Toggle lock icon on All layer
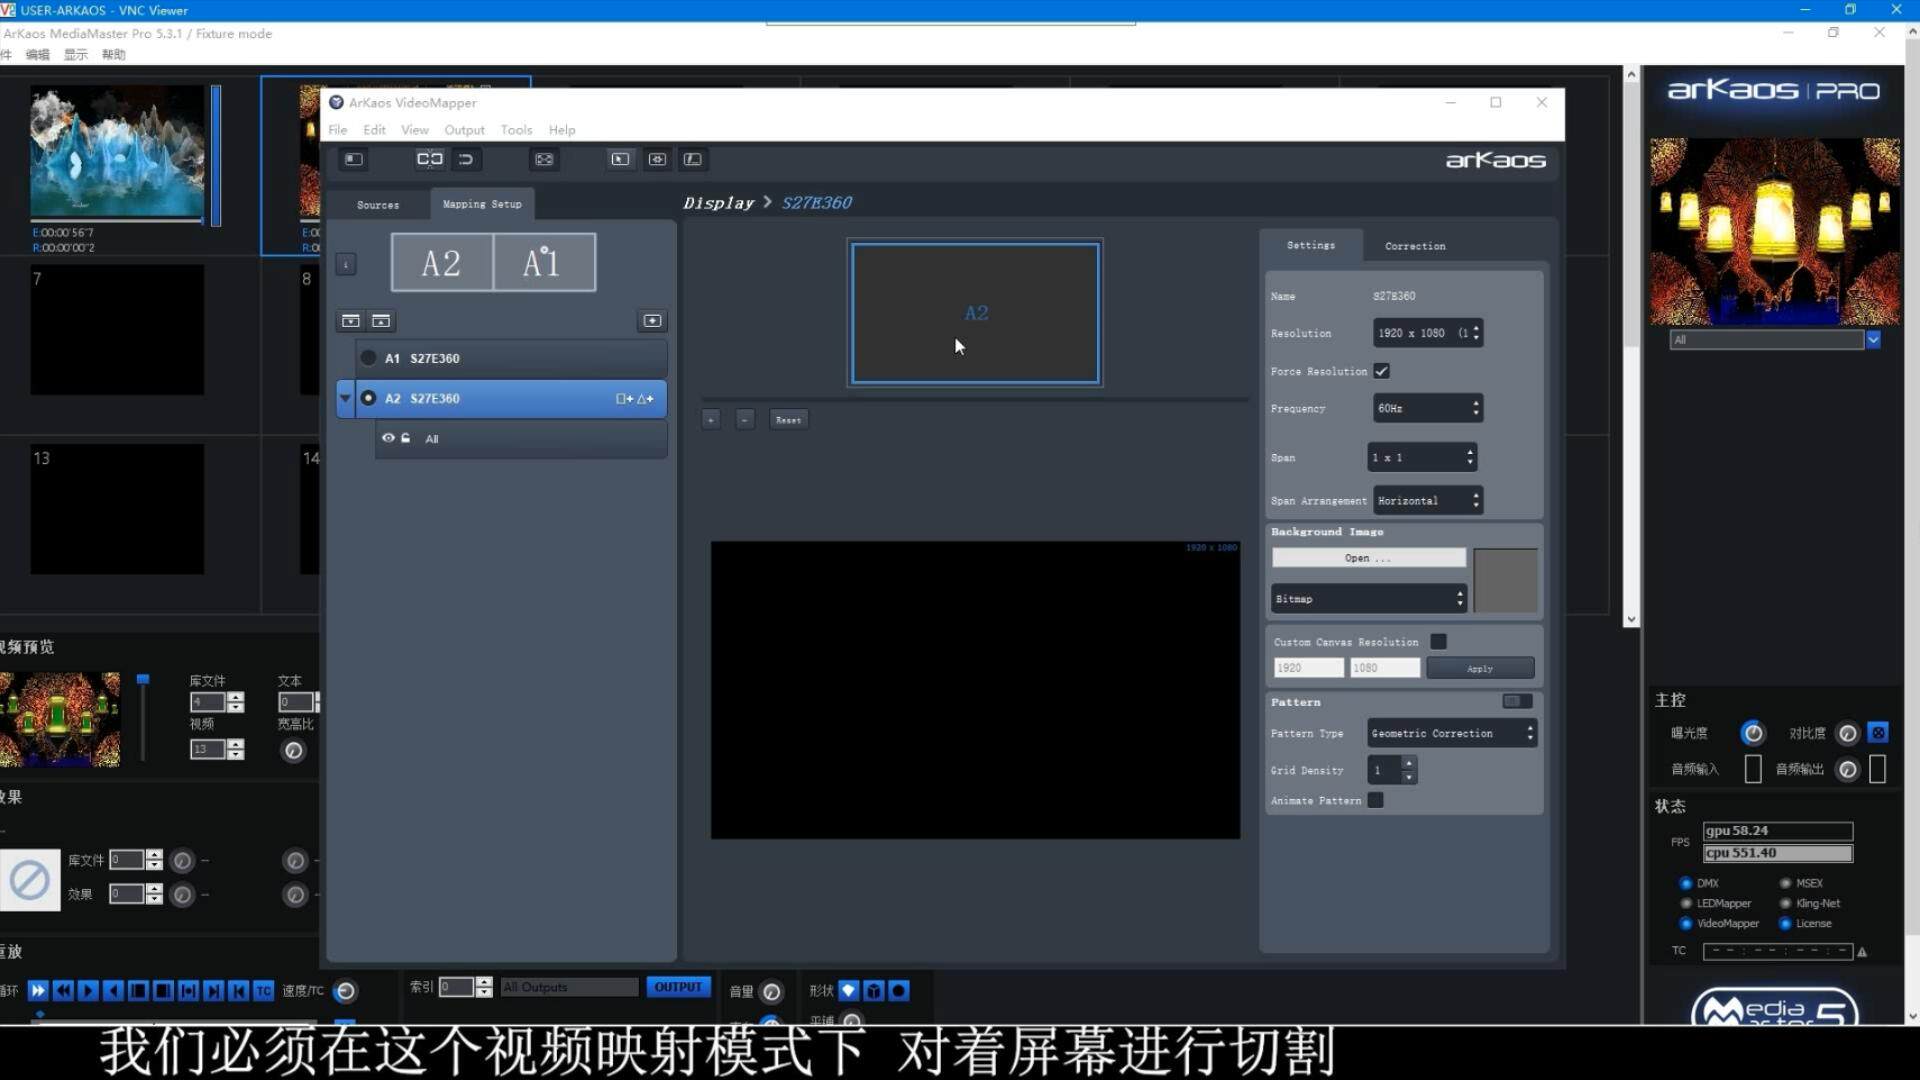 [406, 439]
